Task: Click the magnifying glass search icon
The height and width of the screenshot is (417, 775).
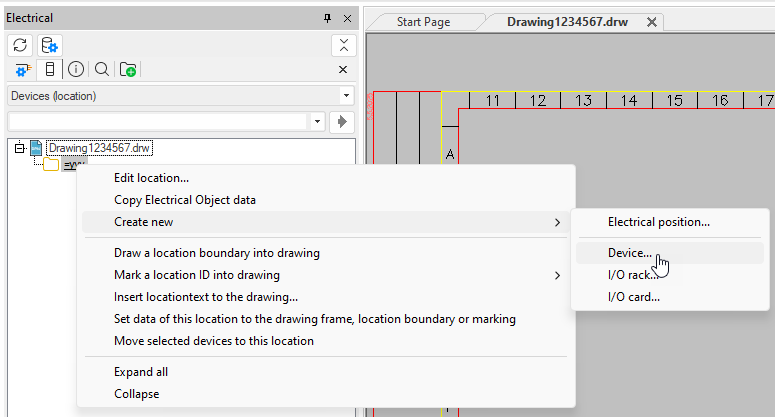Action: (101, 69)
